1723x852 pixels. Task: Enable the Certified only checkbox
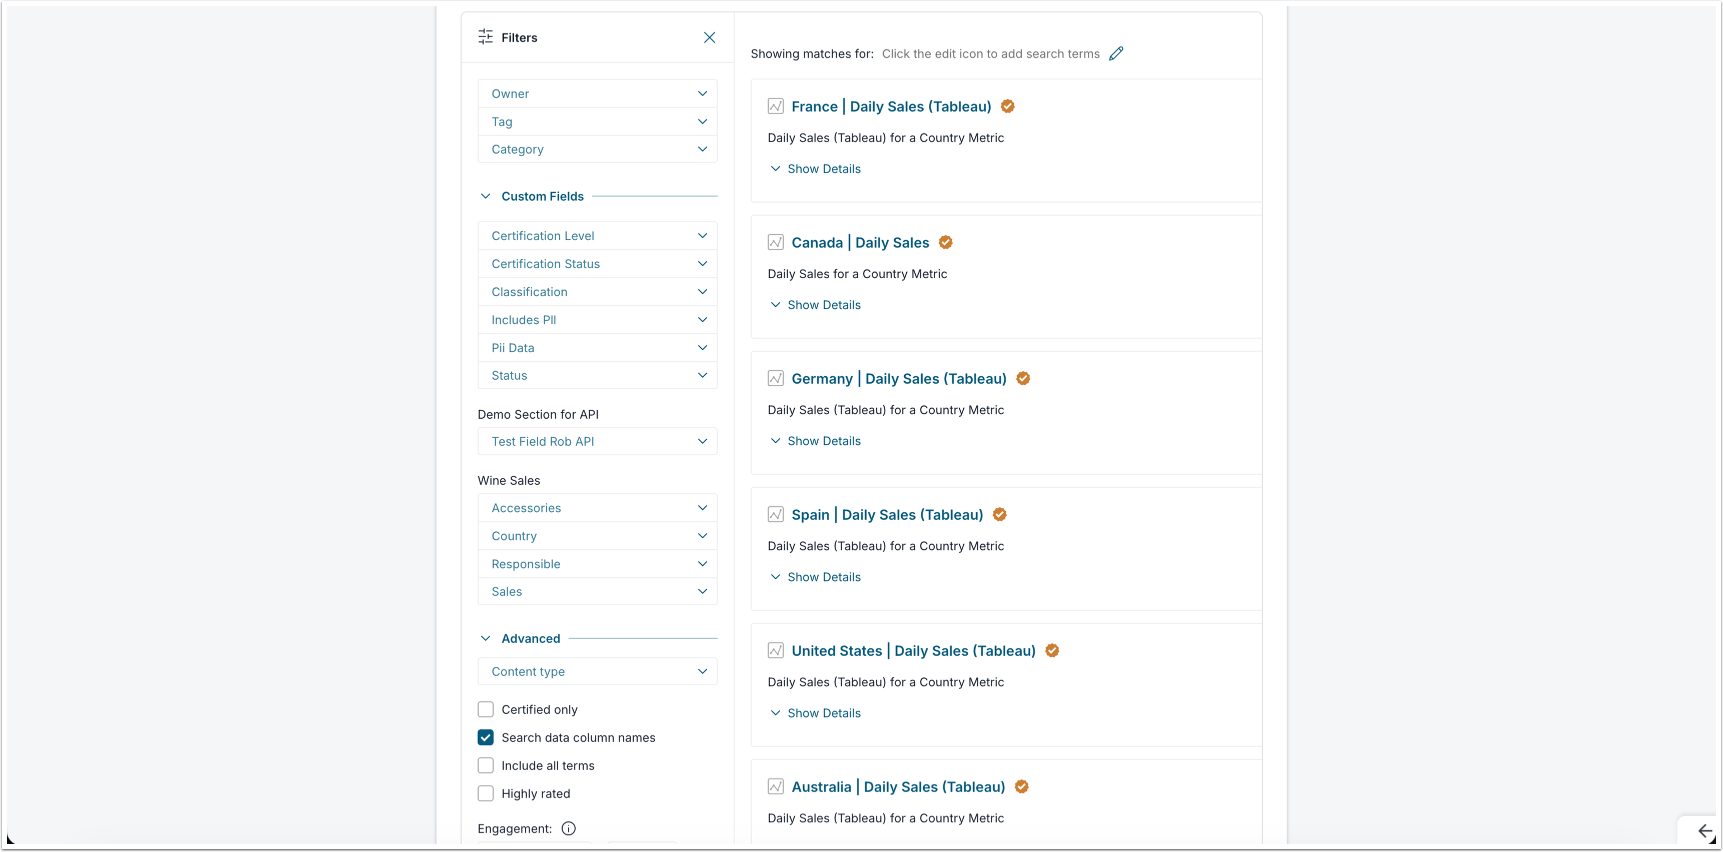[486, 710]
